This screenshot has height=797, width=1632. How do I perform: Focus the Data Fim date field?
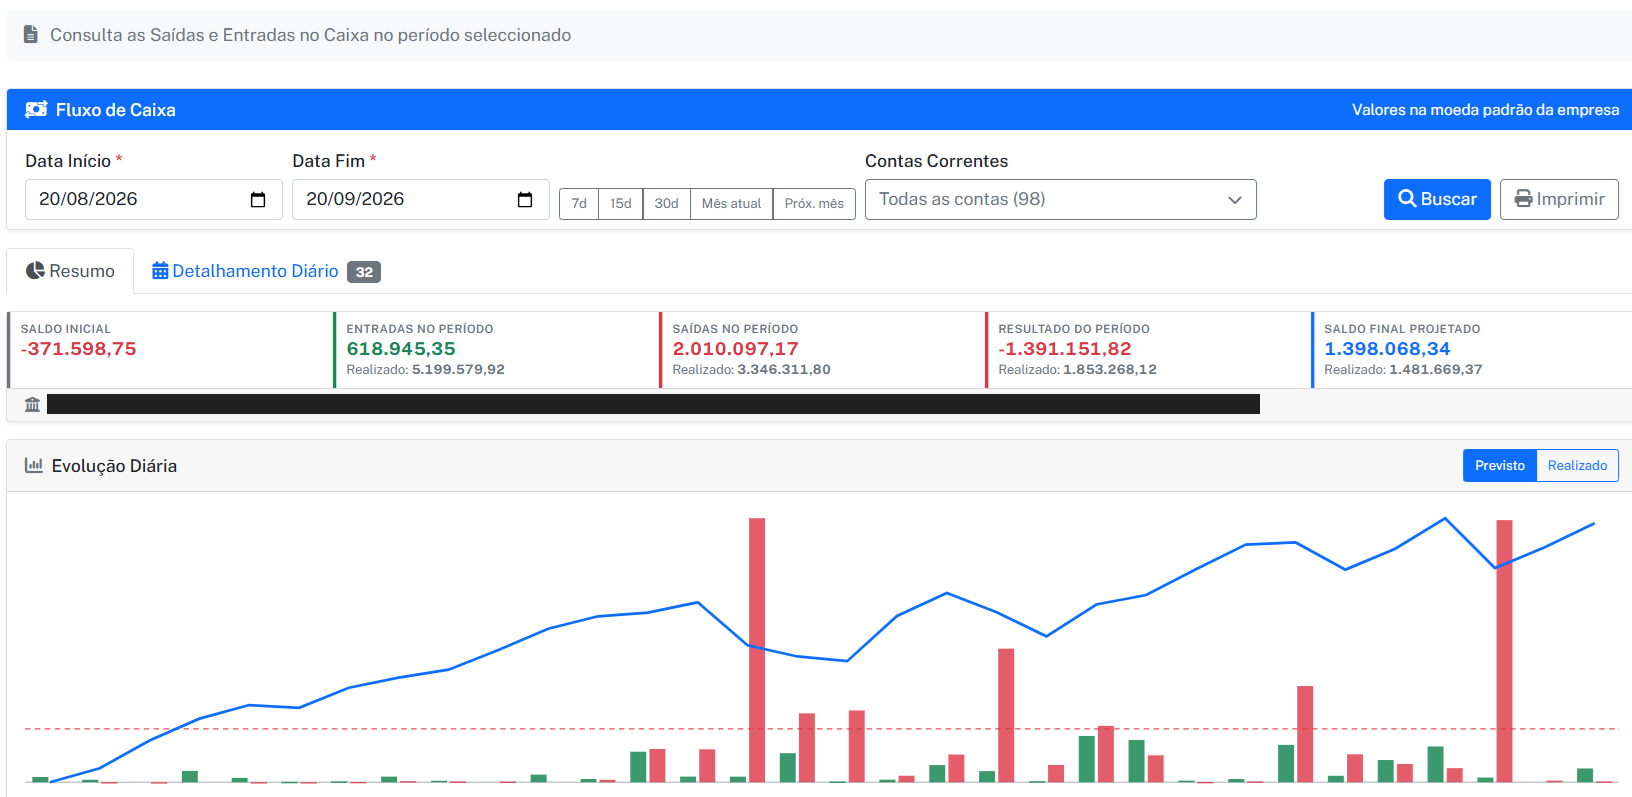(x=421, y=200)
